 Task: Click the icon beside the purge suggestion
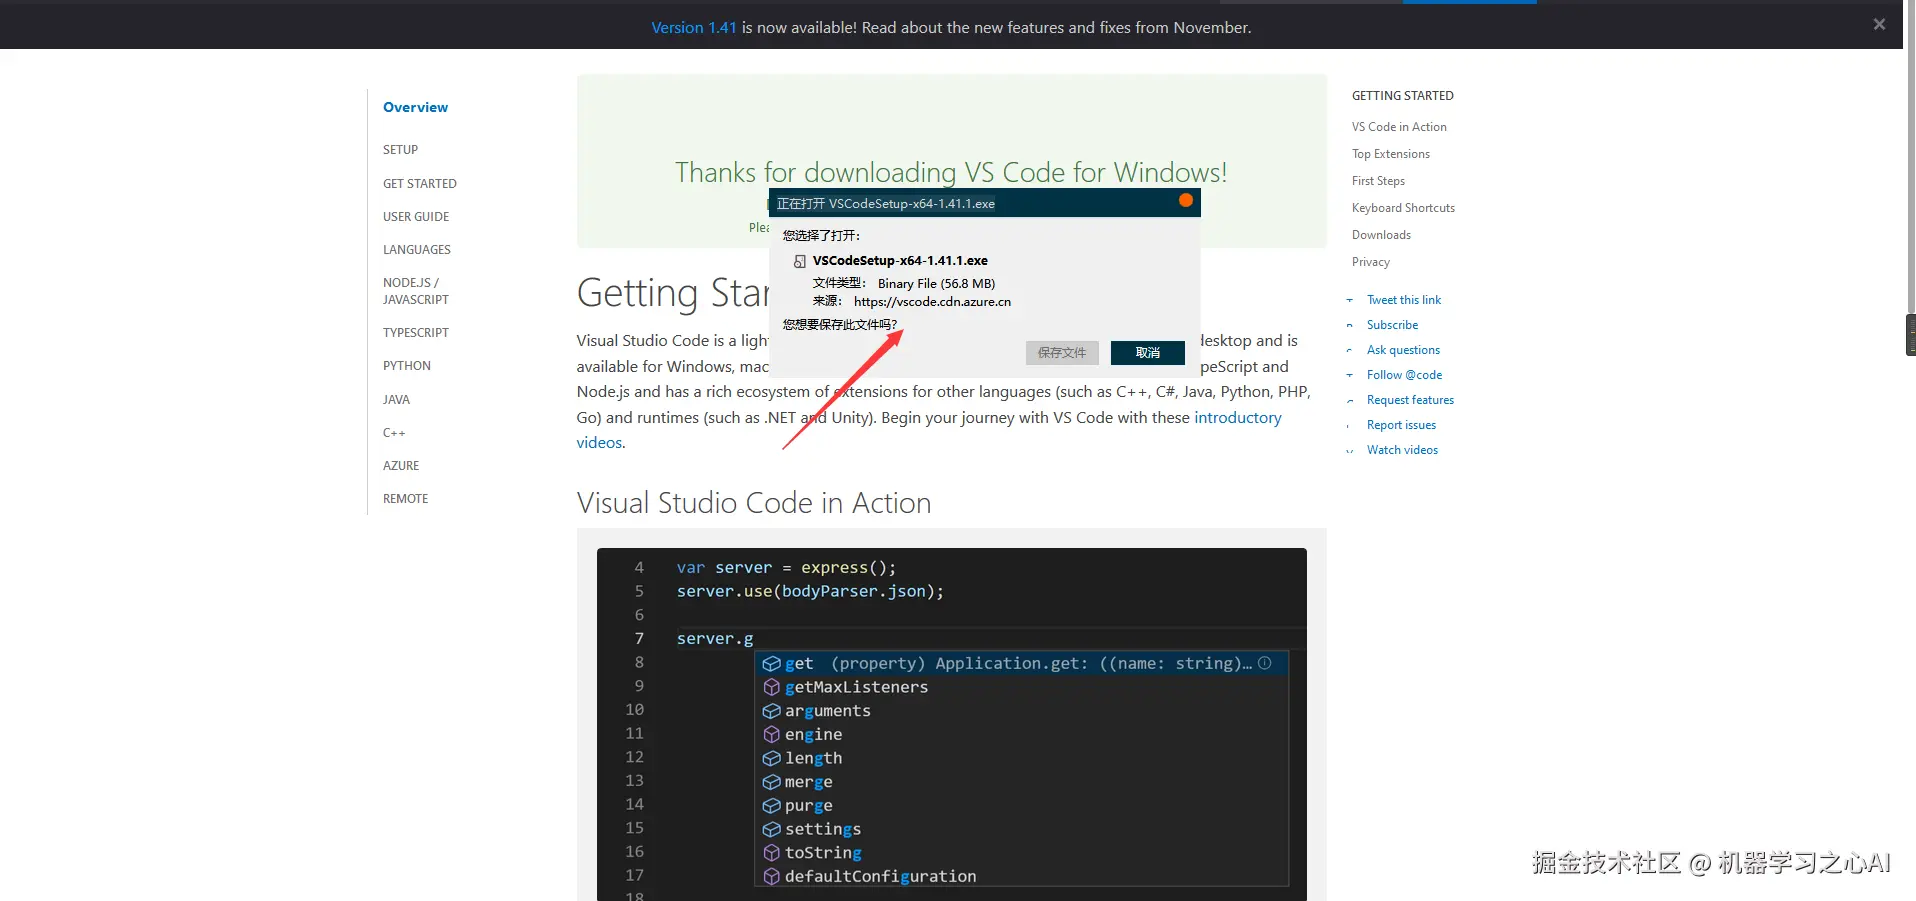tap(771, 805)
